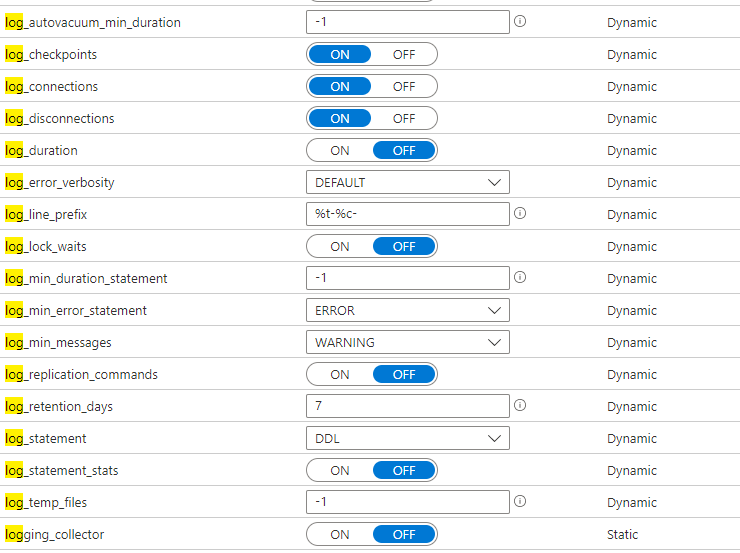Switch log_statement_stats to ON
The height and width of the screenshot is (553, 740).
tap(340, 471)
